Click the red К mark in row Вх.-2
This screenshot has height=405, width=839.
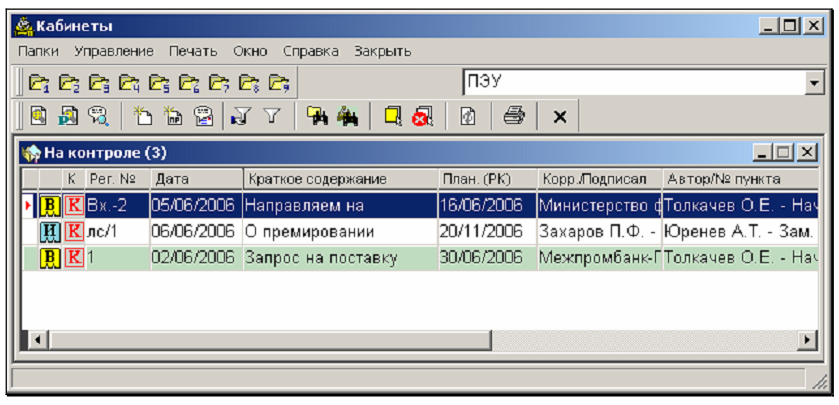click(x=74, y=206)
